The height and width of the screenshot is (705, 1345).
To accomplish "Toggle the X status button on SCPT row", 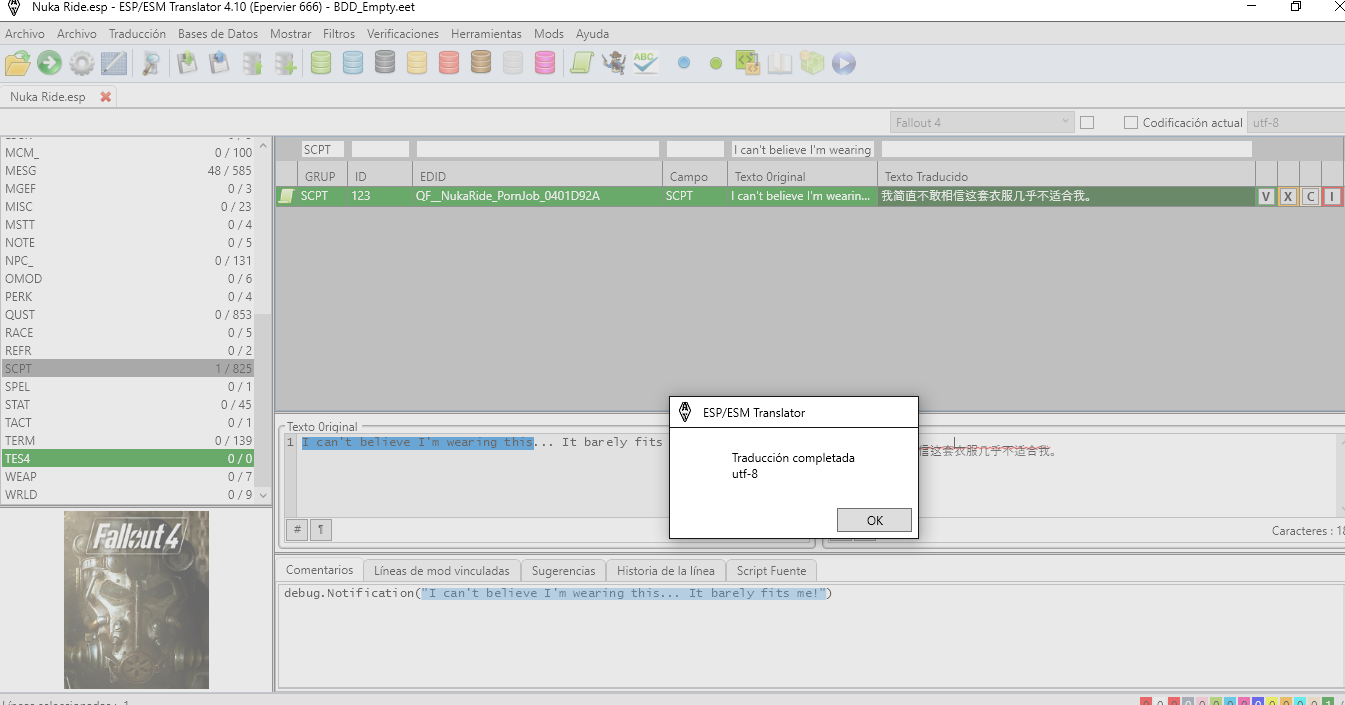I will pyautogui.click(x=1288, y=197).
